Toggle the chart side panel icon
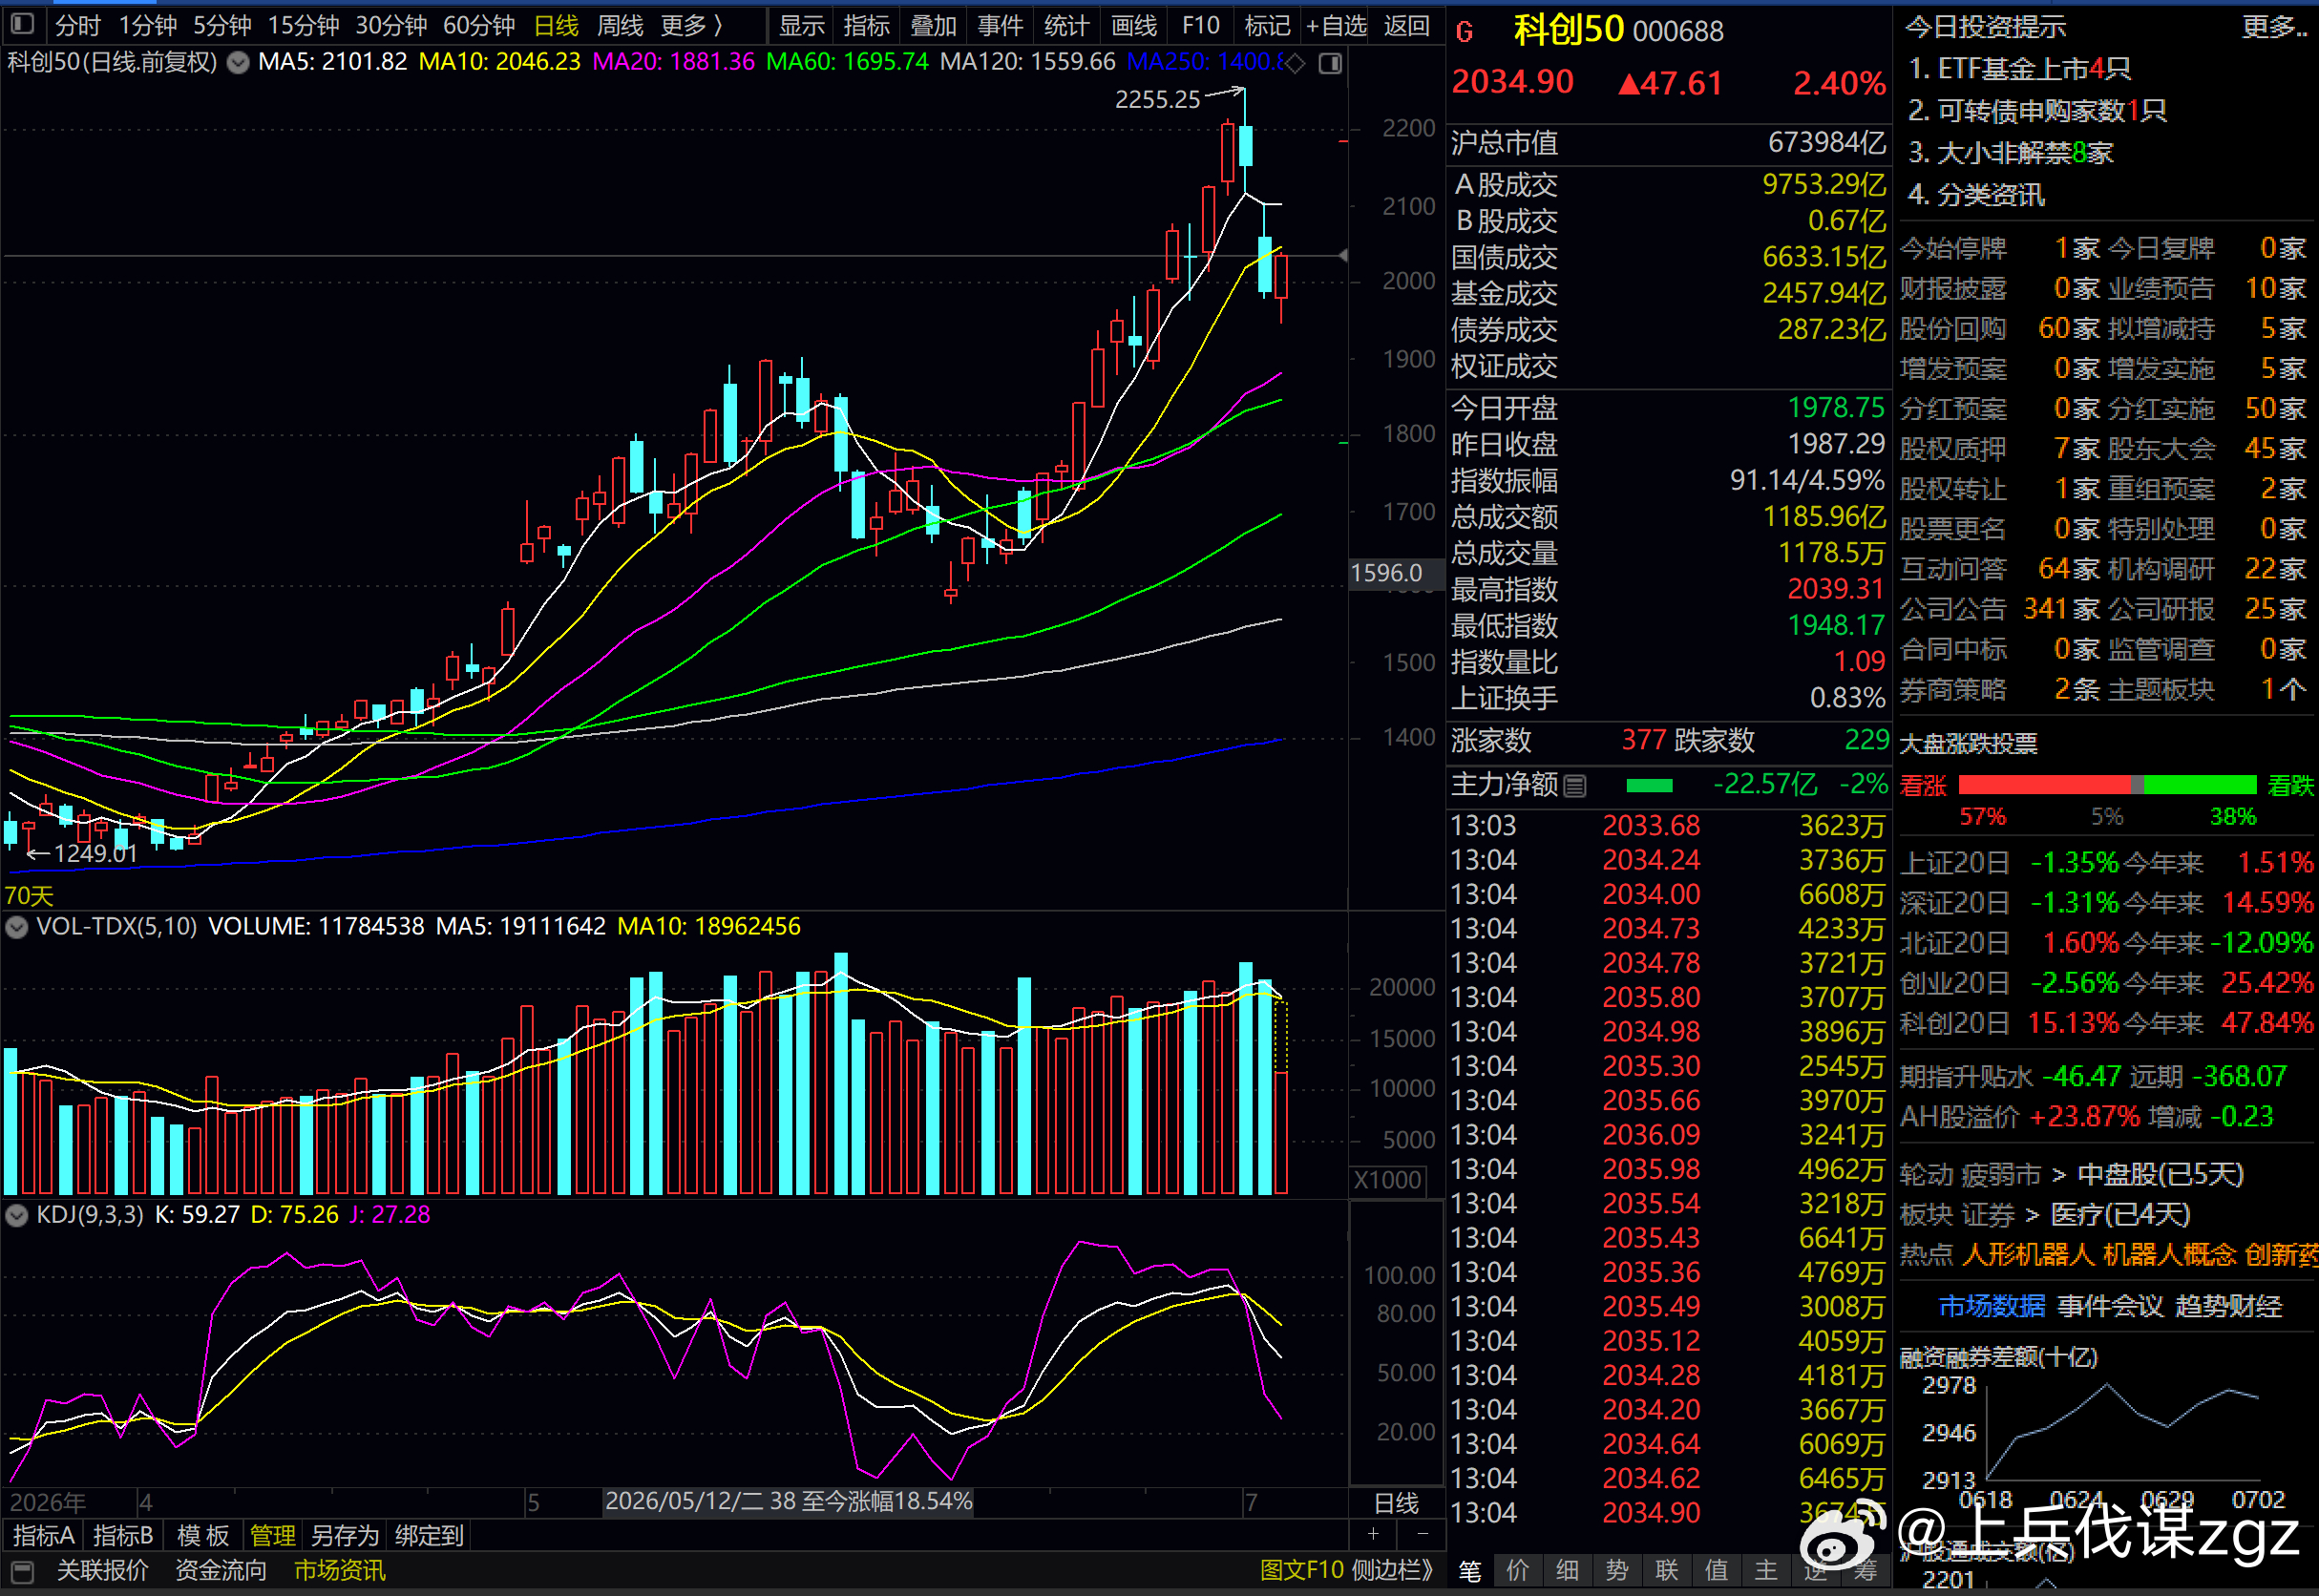Image resolution: width=2319 pixels, height=1596 pixels. tap(1330, 64)
